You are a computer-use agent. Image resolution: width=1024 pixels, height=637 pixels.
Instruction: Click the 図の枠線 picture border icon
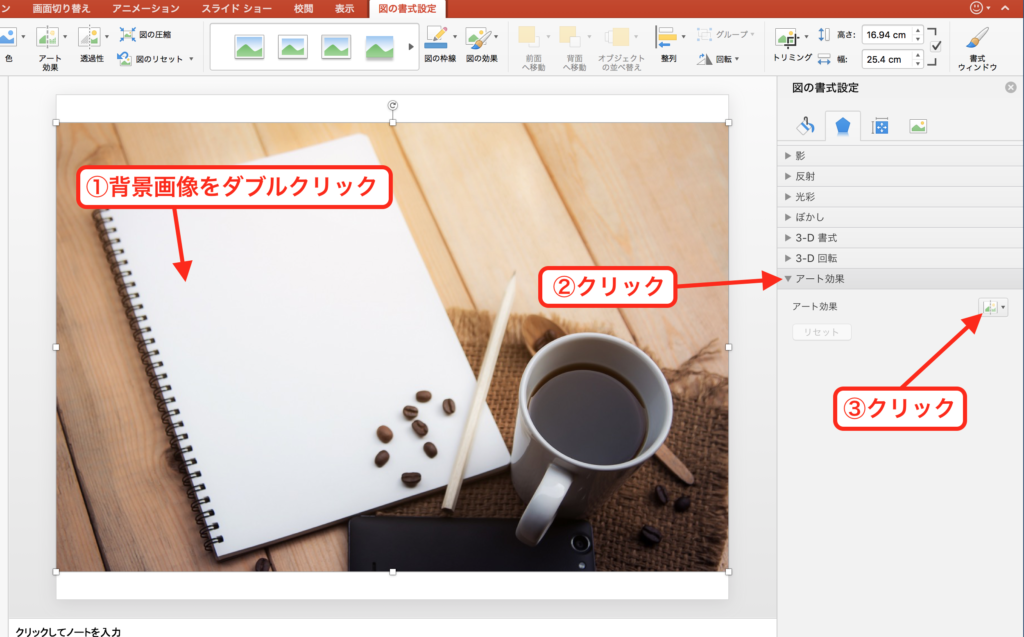437,39
